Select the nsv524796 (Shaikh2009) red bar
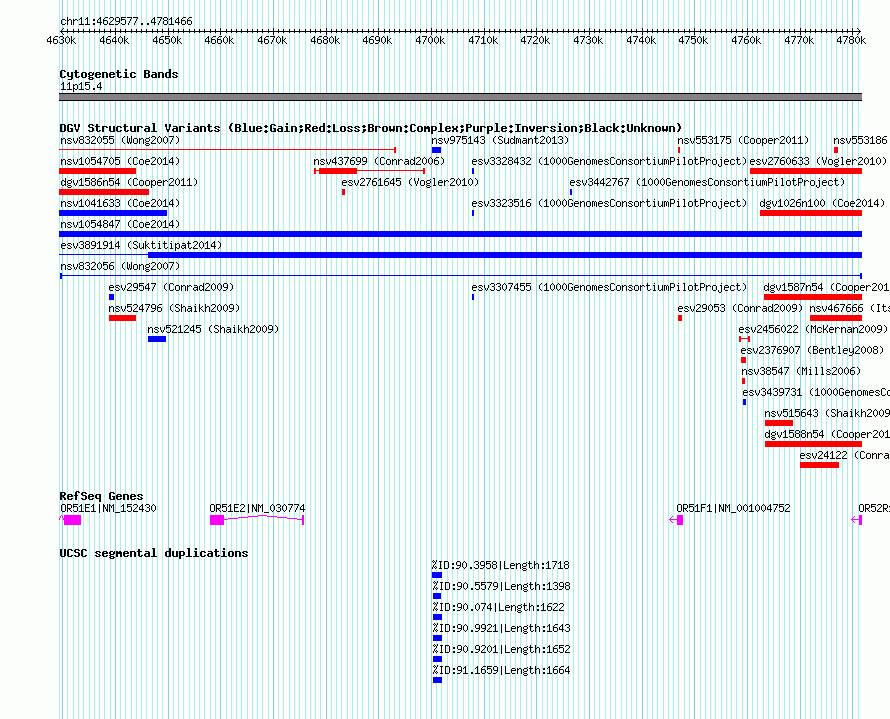890x719 pixels. (123, 318)
